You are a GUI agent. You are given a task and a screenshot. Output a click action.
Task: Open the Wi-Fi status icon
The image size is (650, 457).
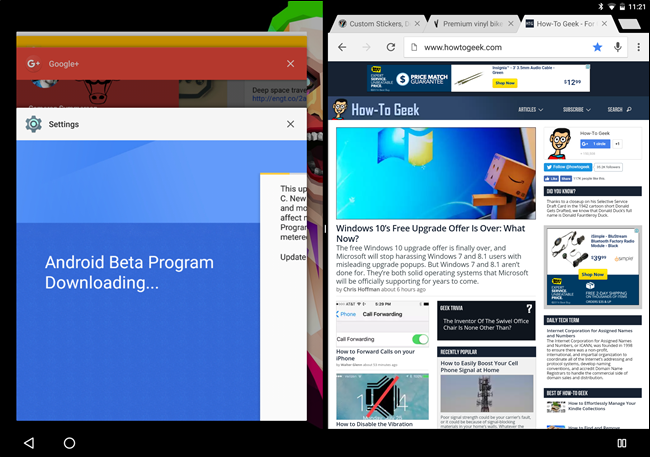pos(611,7)
